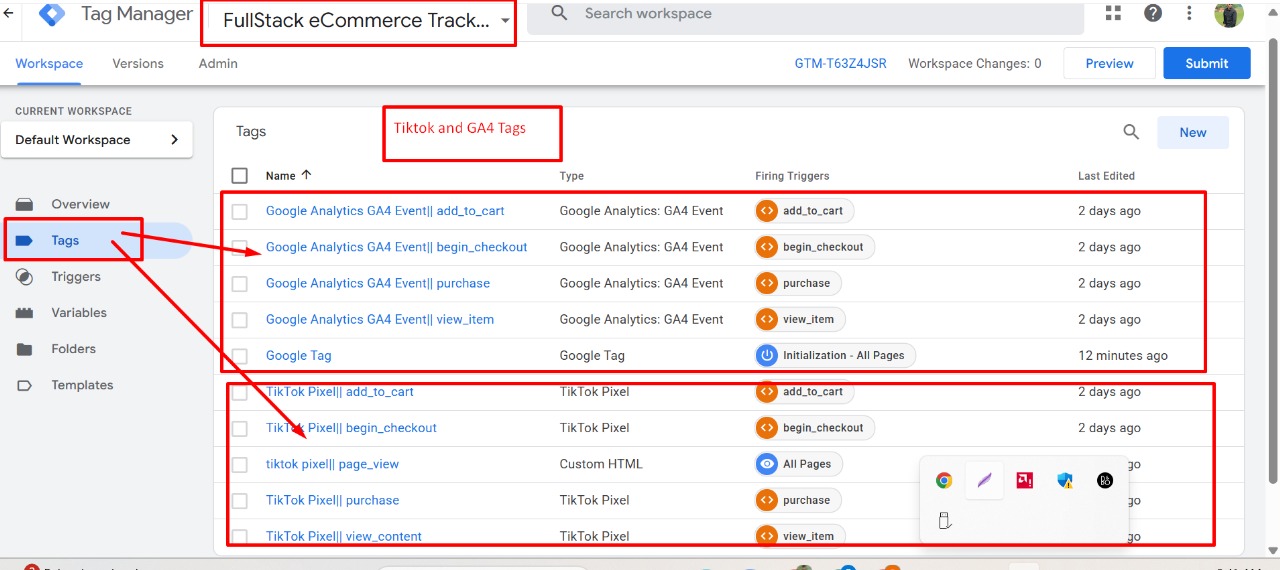Open the three-dot more options menu
1280x570 pixels.
coord(1189,13)
